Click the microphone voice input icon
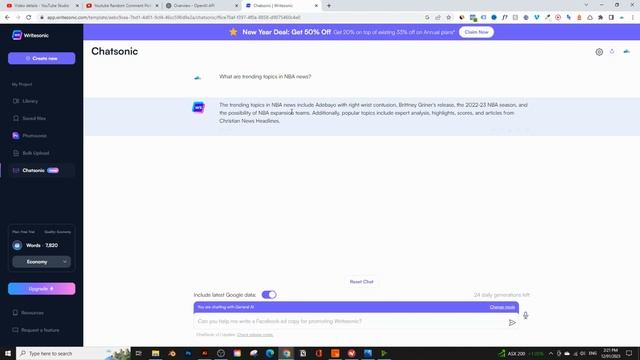640x360 pixels. pos(525,315)
